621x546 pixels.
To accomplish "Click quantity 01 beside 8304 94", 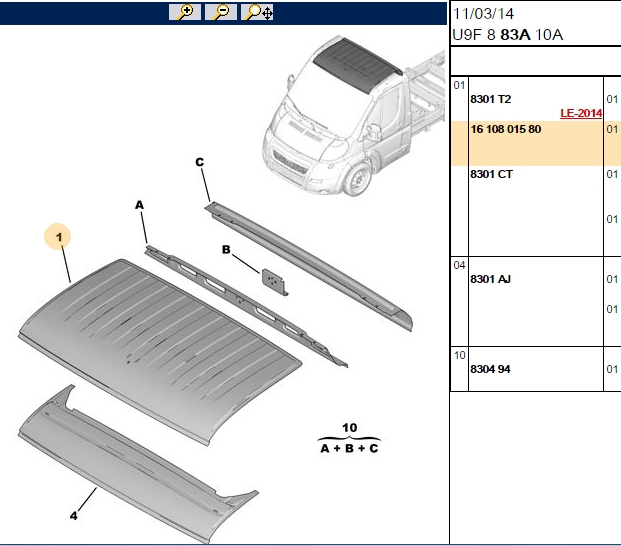I will pyautogui.click(x=612, y=369).
